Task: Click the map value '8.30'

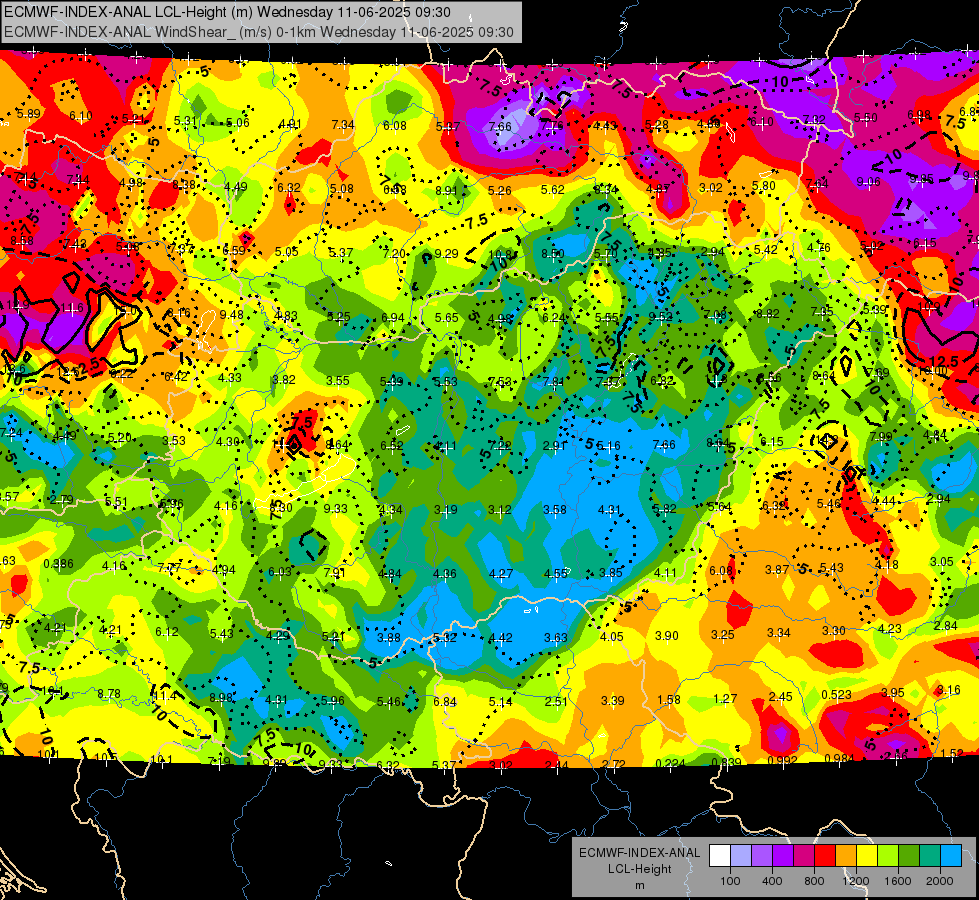Action: click(x=281, y=507)
